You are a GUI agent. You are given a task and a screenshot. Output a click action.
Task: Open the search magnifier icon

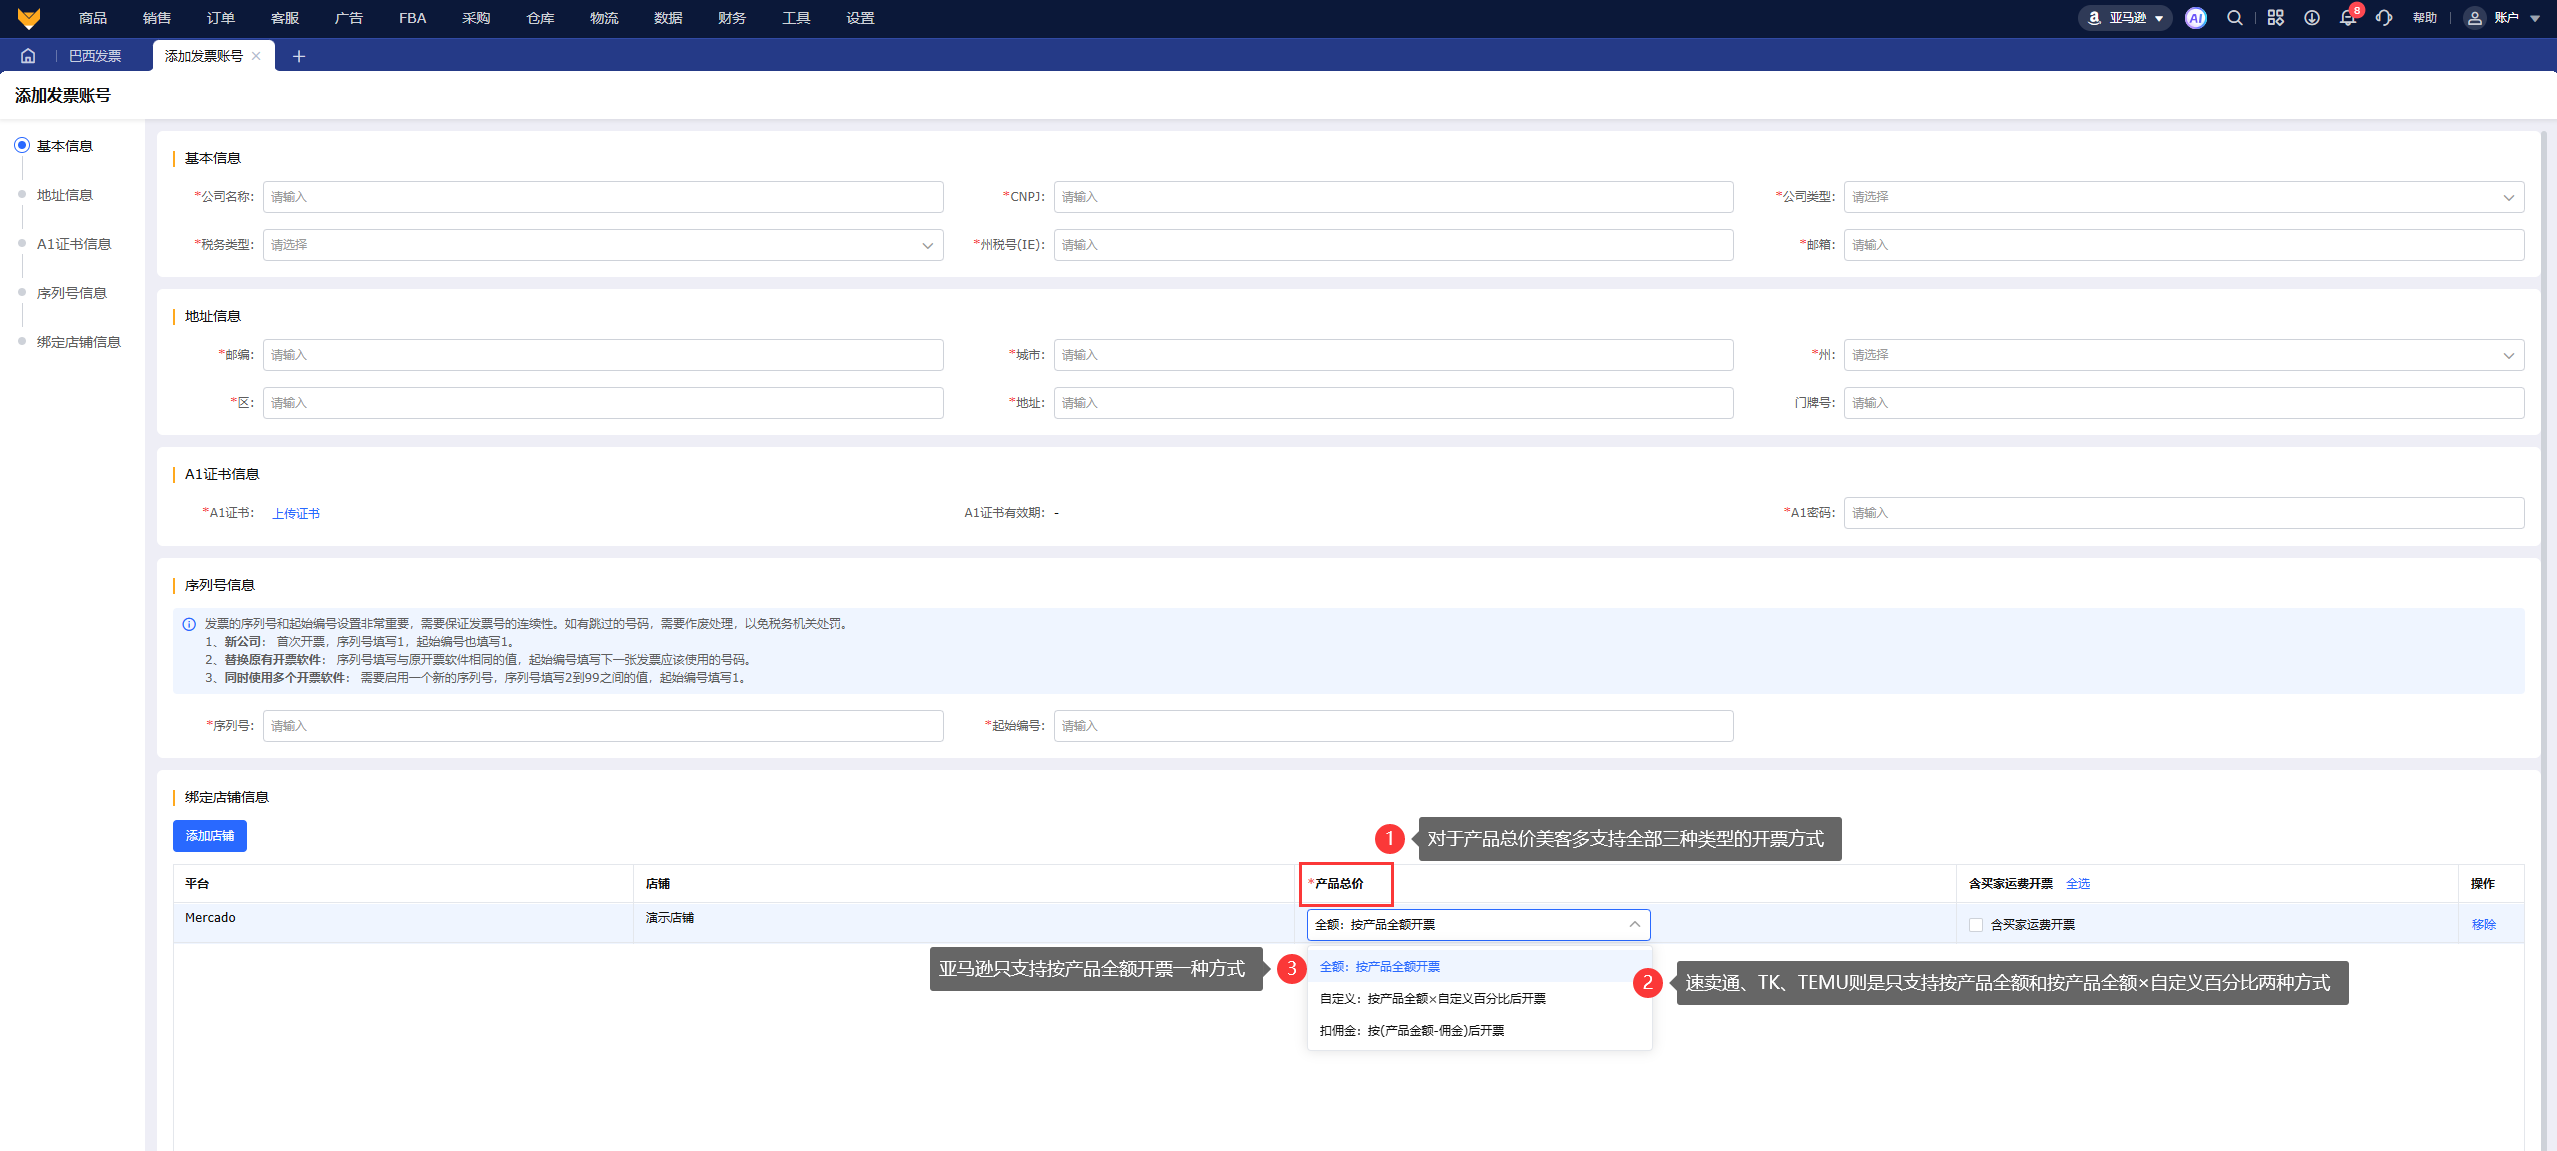pos(2234,18)
